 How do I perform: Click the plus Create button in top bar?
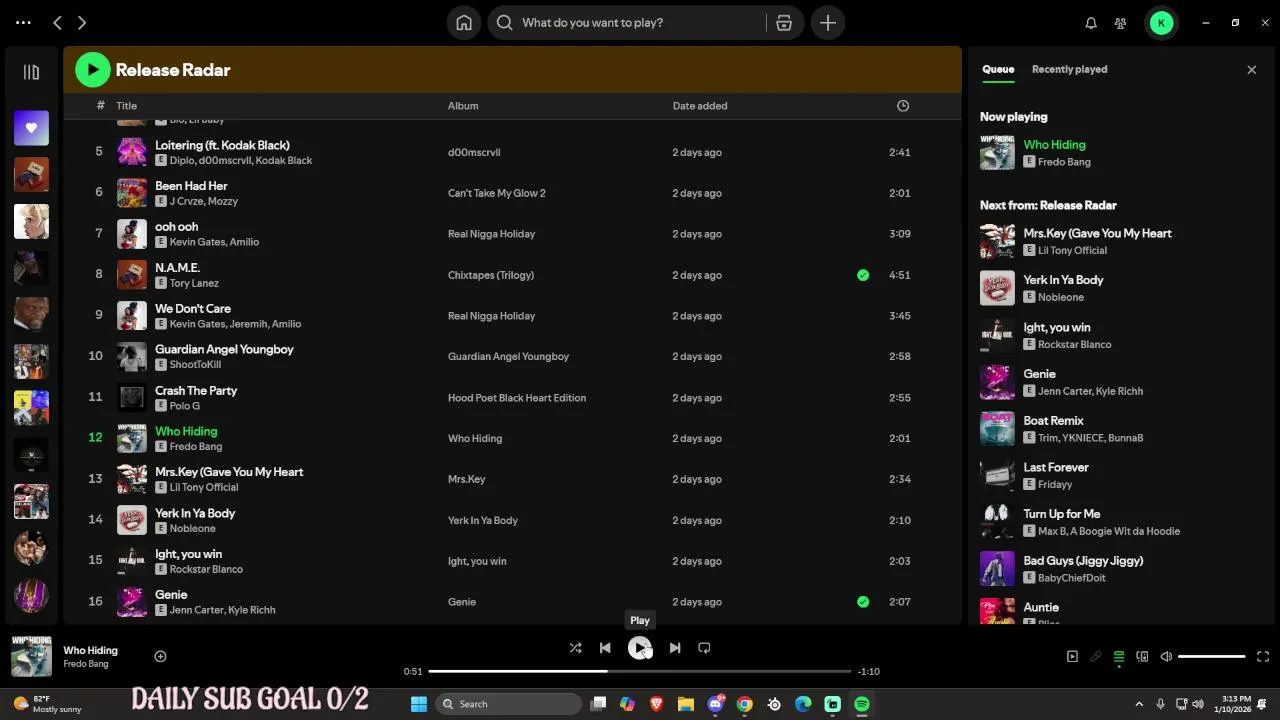coord(828,23)
